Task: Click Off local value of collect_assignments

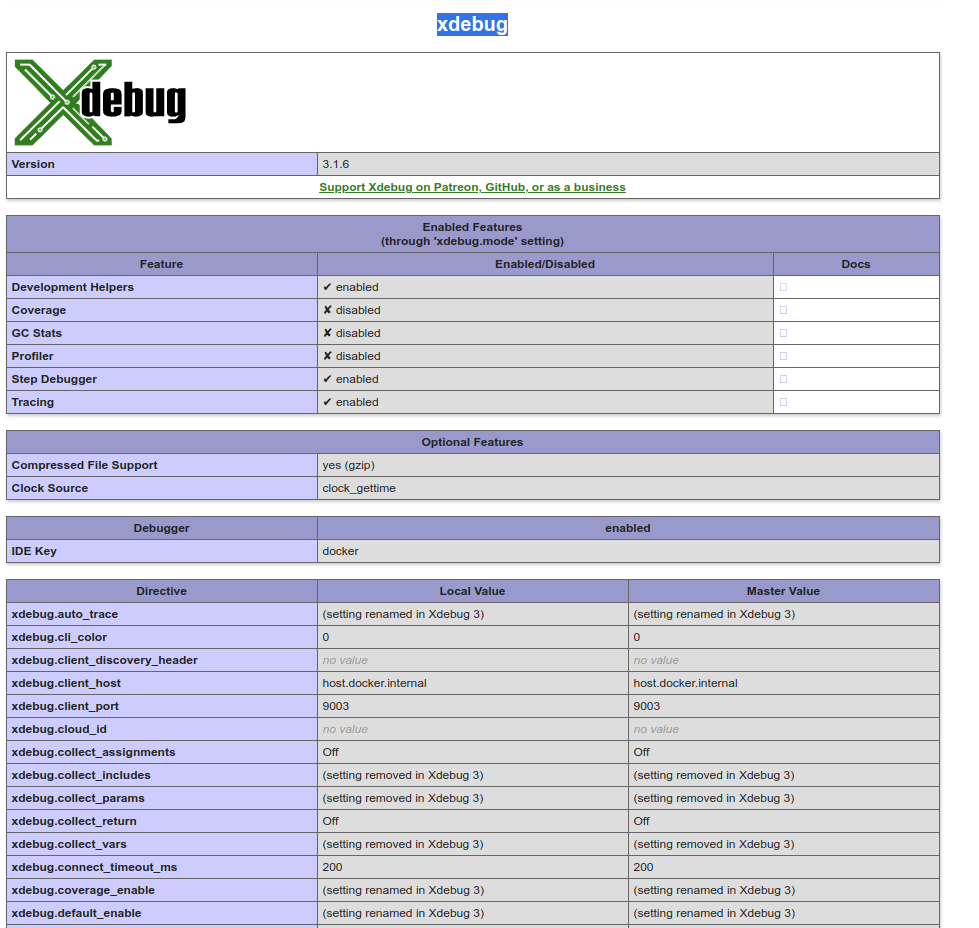Action: [x=330, y=753]
